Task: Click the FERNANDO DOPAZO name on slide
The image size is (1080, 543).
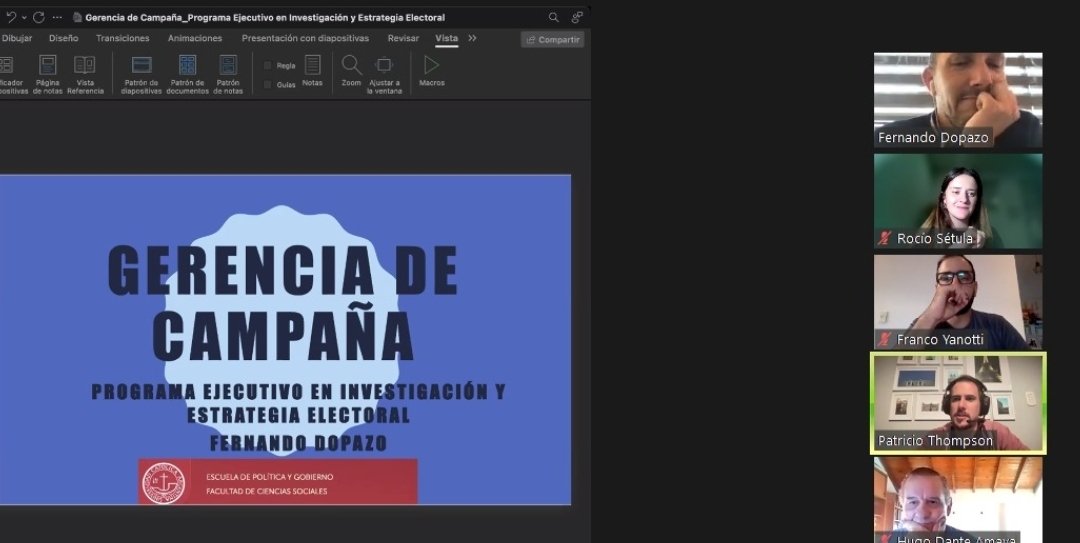Action: pos(299,443)
